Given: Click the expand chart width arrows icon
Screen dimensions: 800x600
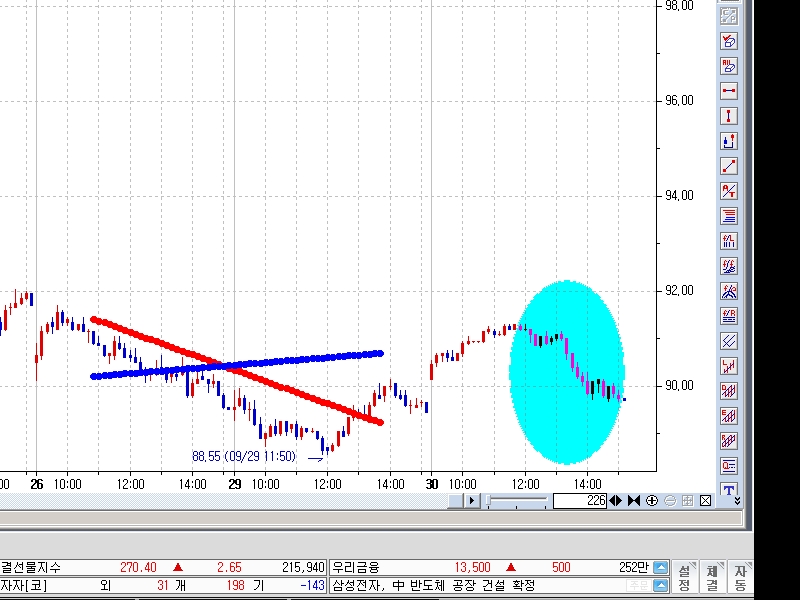Looking at the screenshot, I should coord(615,500).
